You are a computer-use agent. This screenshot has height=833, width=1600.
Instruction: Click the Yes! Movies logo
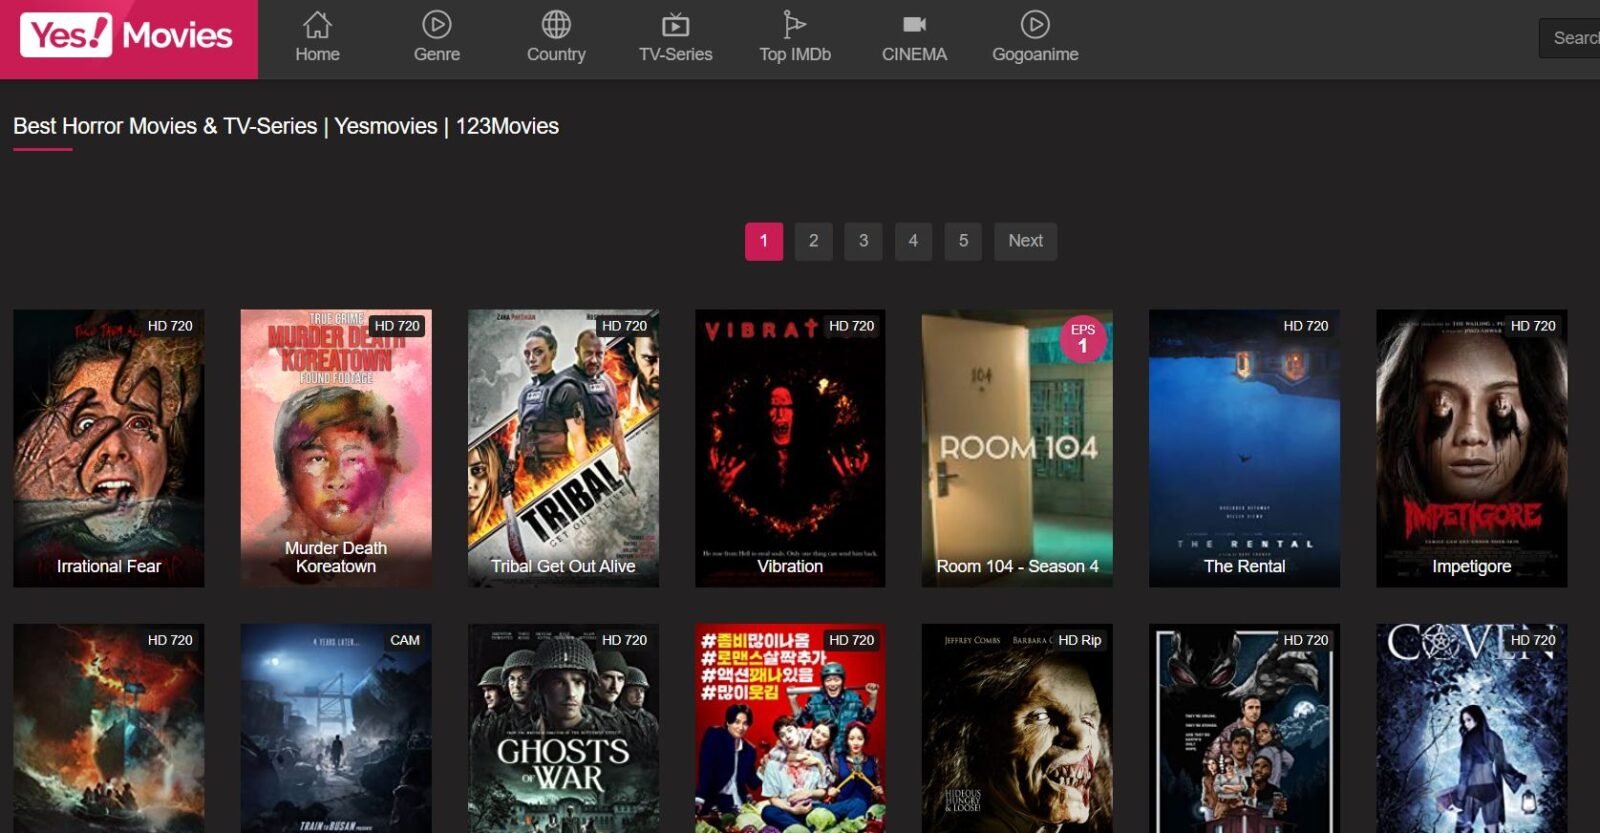[128, 37]
